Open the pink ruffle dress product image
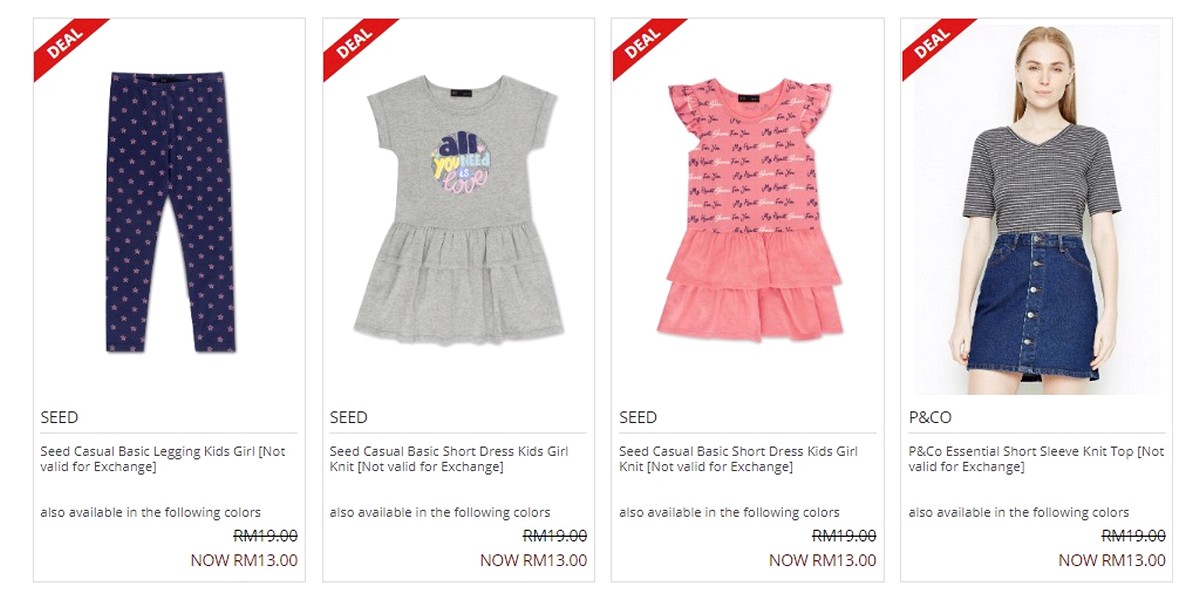This screenshot has height=607, width=1200. [747, 211]
